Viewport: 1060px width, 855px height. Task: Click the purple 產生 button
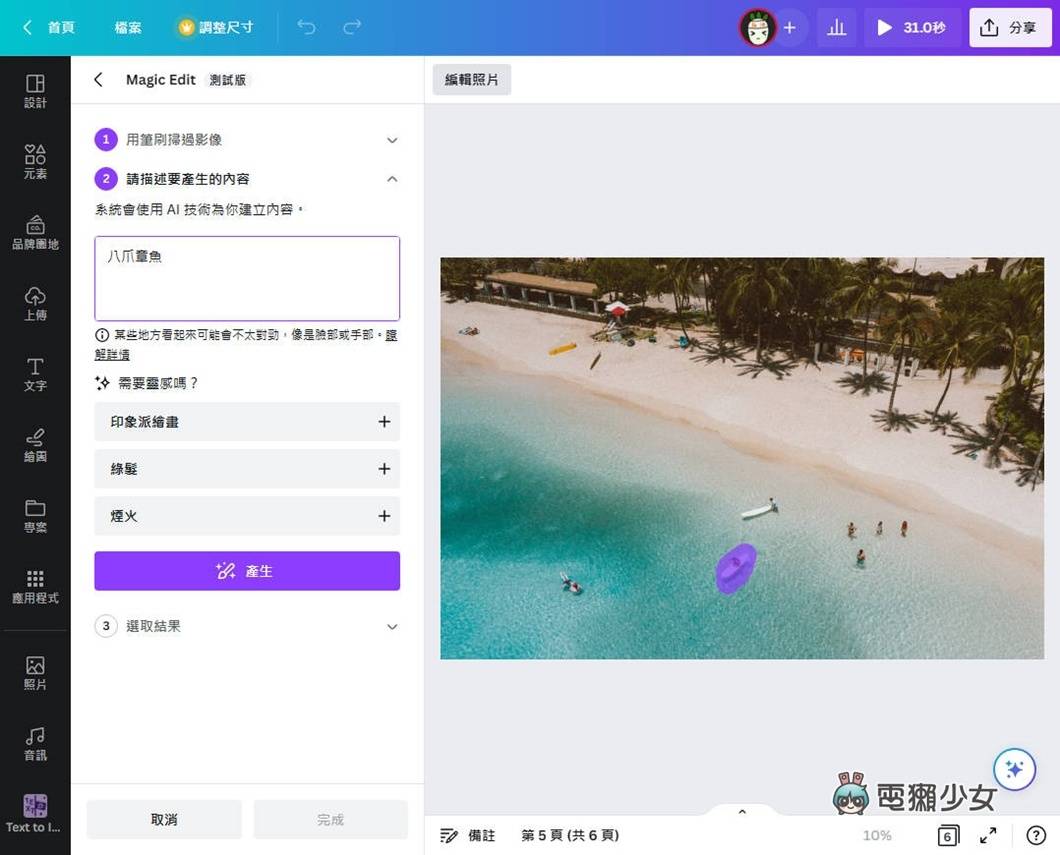(246, 571)
